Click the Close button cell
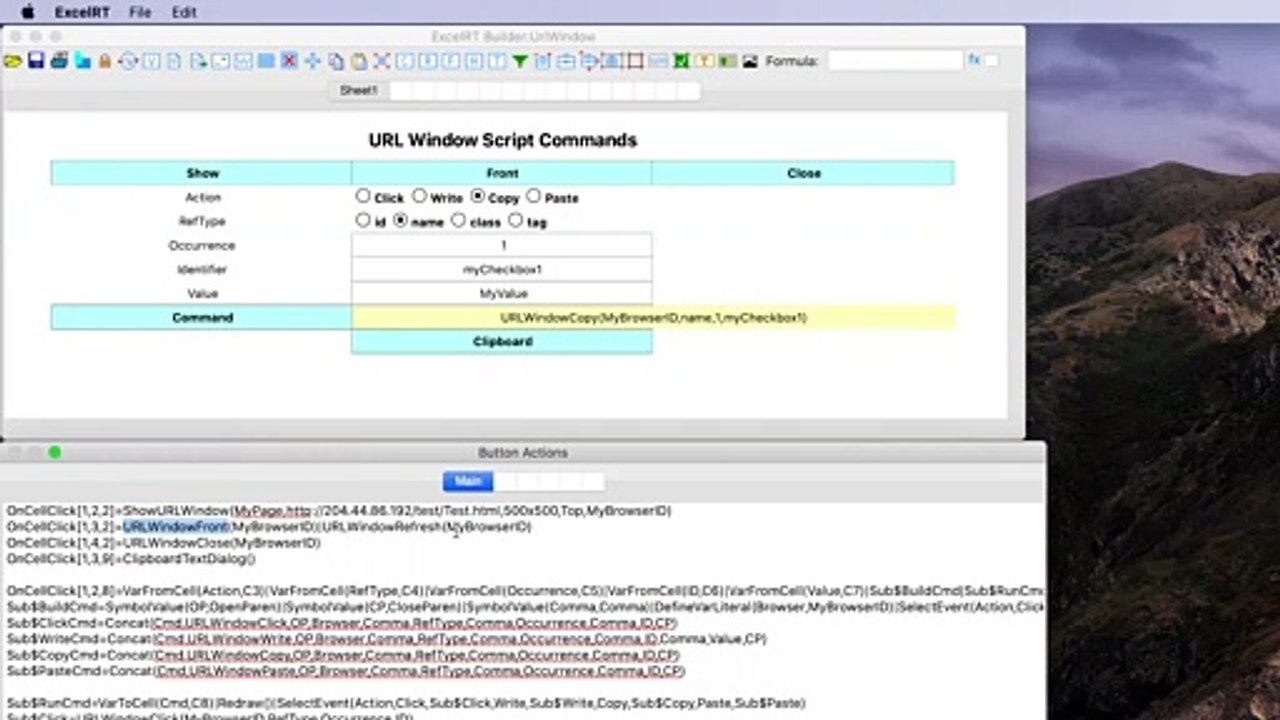Viewport: 1280px width, 720px height. point(803,173)
